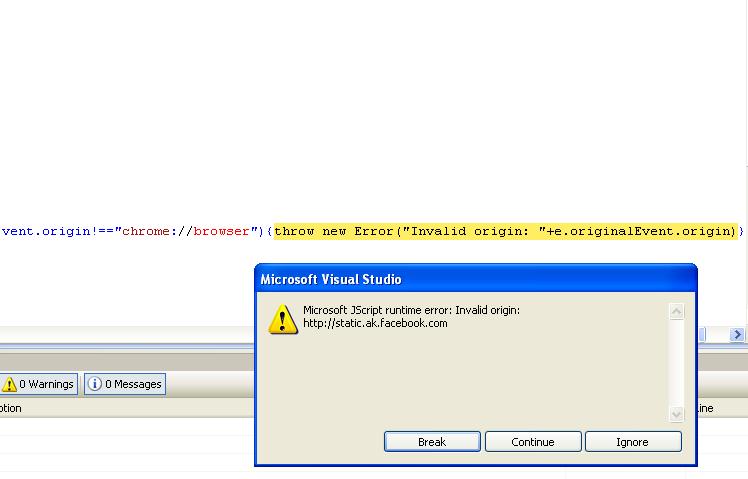Click the Ignore button in dialog
Image resolution: width=748 pixels, height=479 pixels.
[x=633, y=442]
